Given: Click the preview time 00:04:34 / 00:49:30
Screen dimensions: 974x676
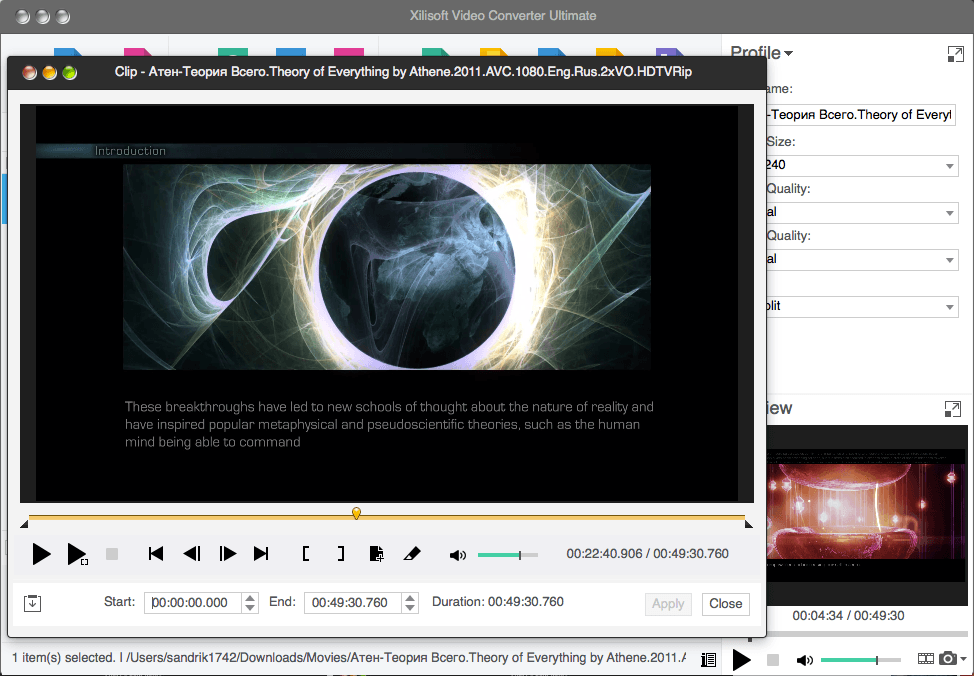Looking at the screenshot, I should 848,616.
